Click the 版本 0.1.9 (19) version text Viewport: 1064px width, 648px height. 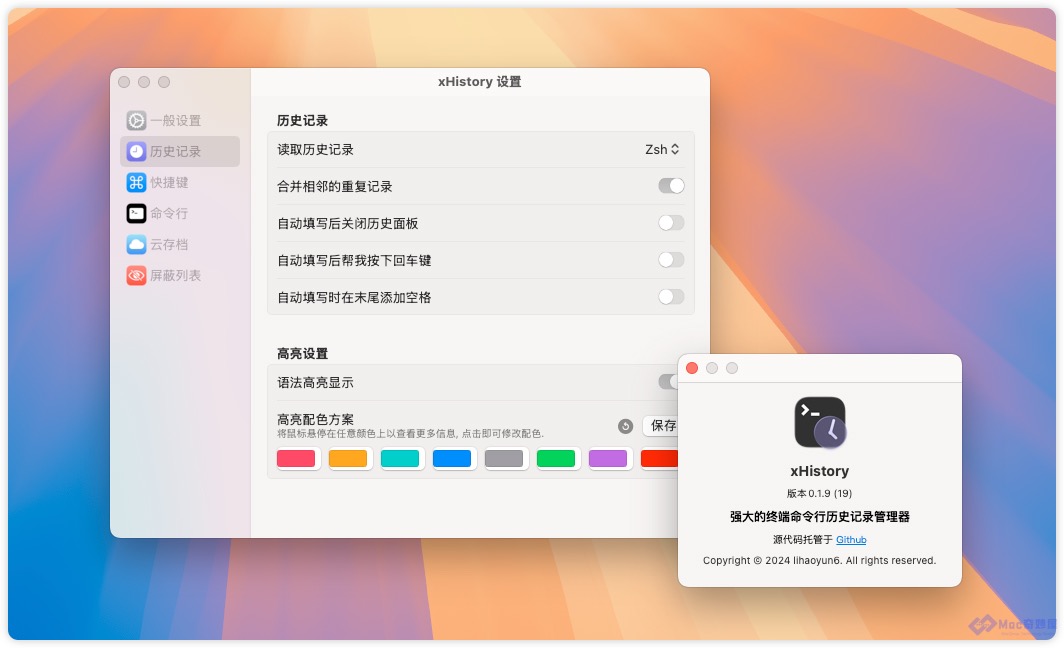[820, 493]
